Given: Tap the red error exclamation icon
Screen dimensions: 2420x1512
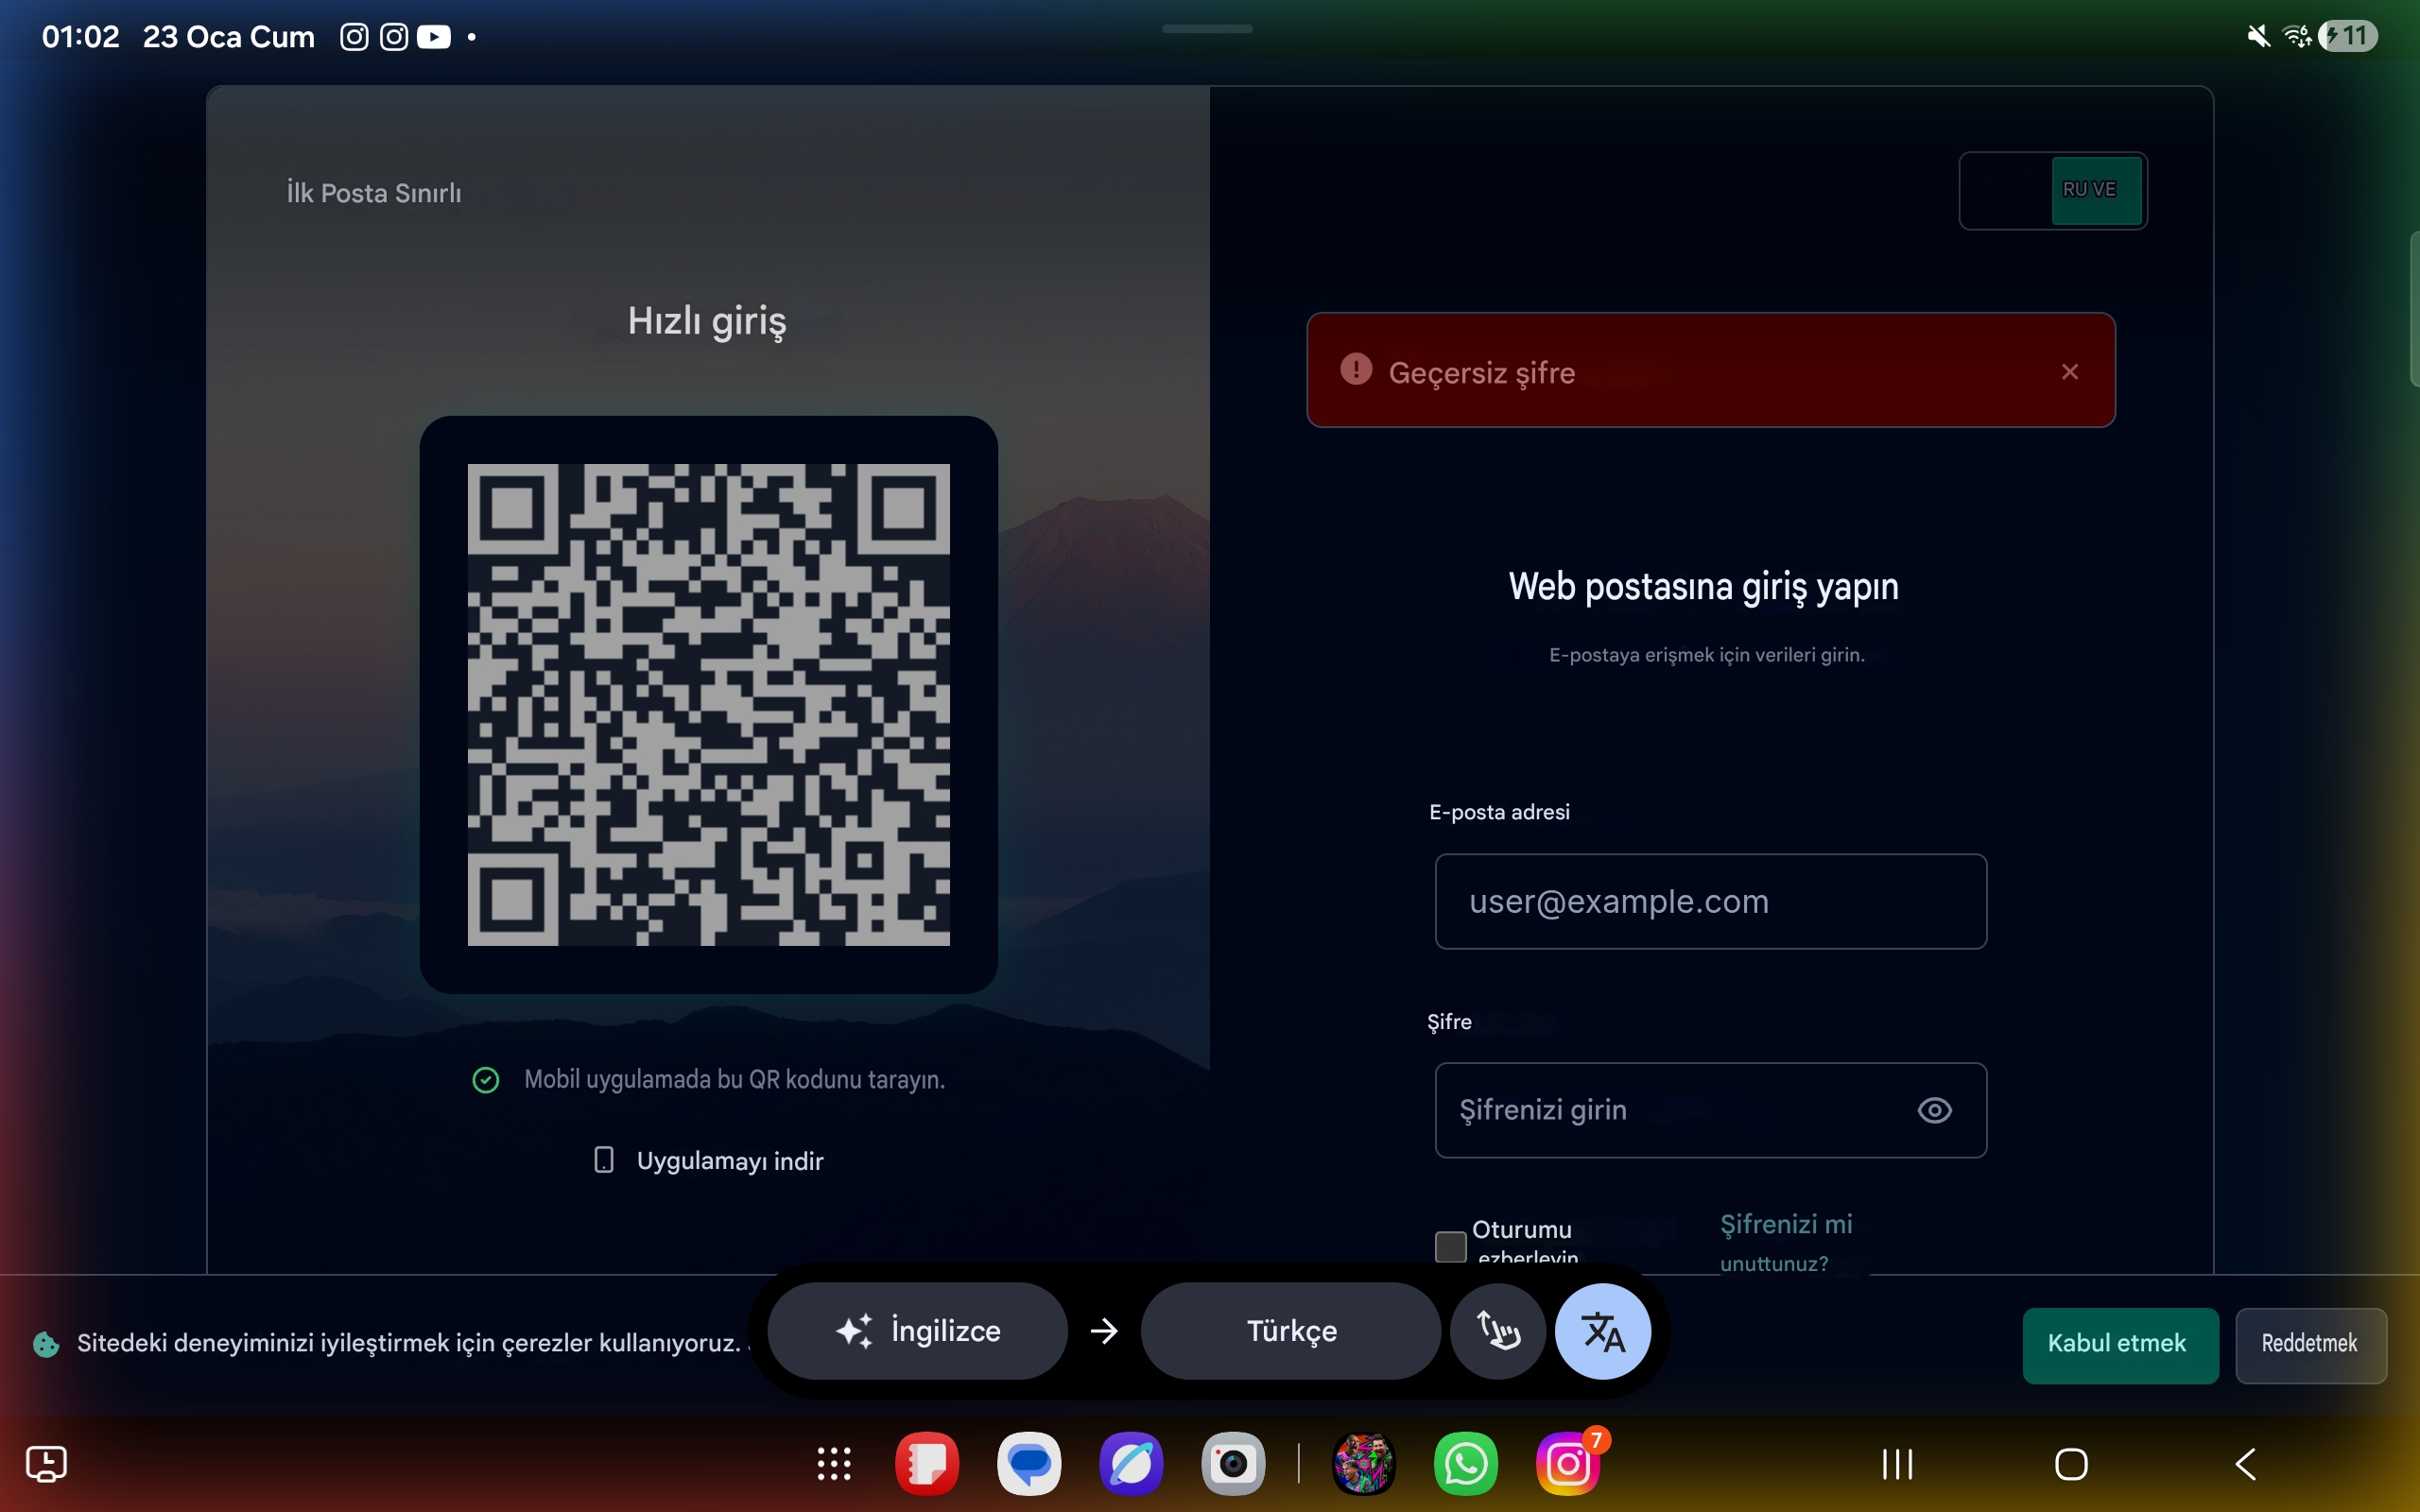Looking at the screenshot, I should click(x=1356, y=369).
